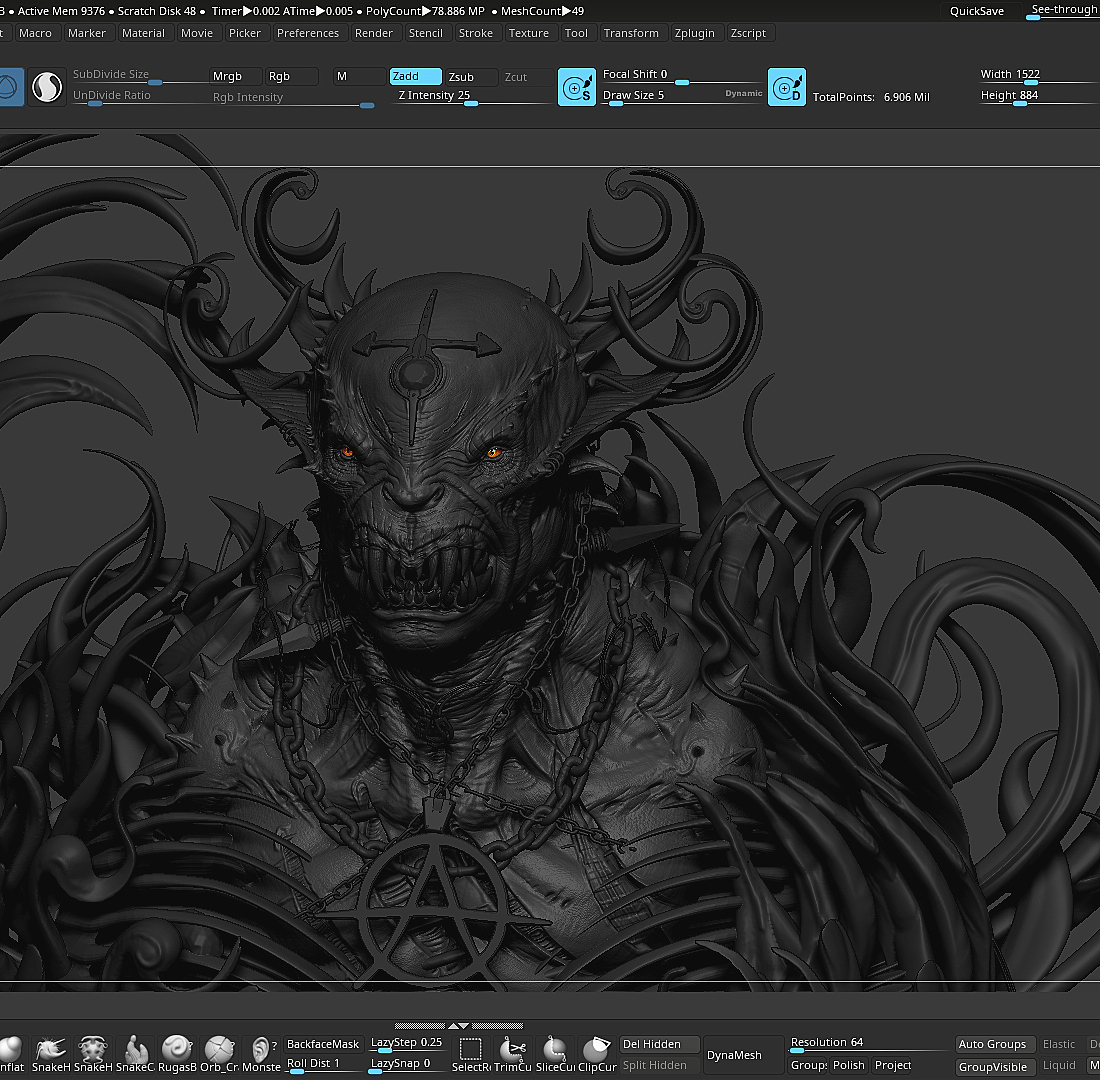Toggle Dynamic draw size
The image size is (1100, 1080).
click(x=743, y=93)
